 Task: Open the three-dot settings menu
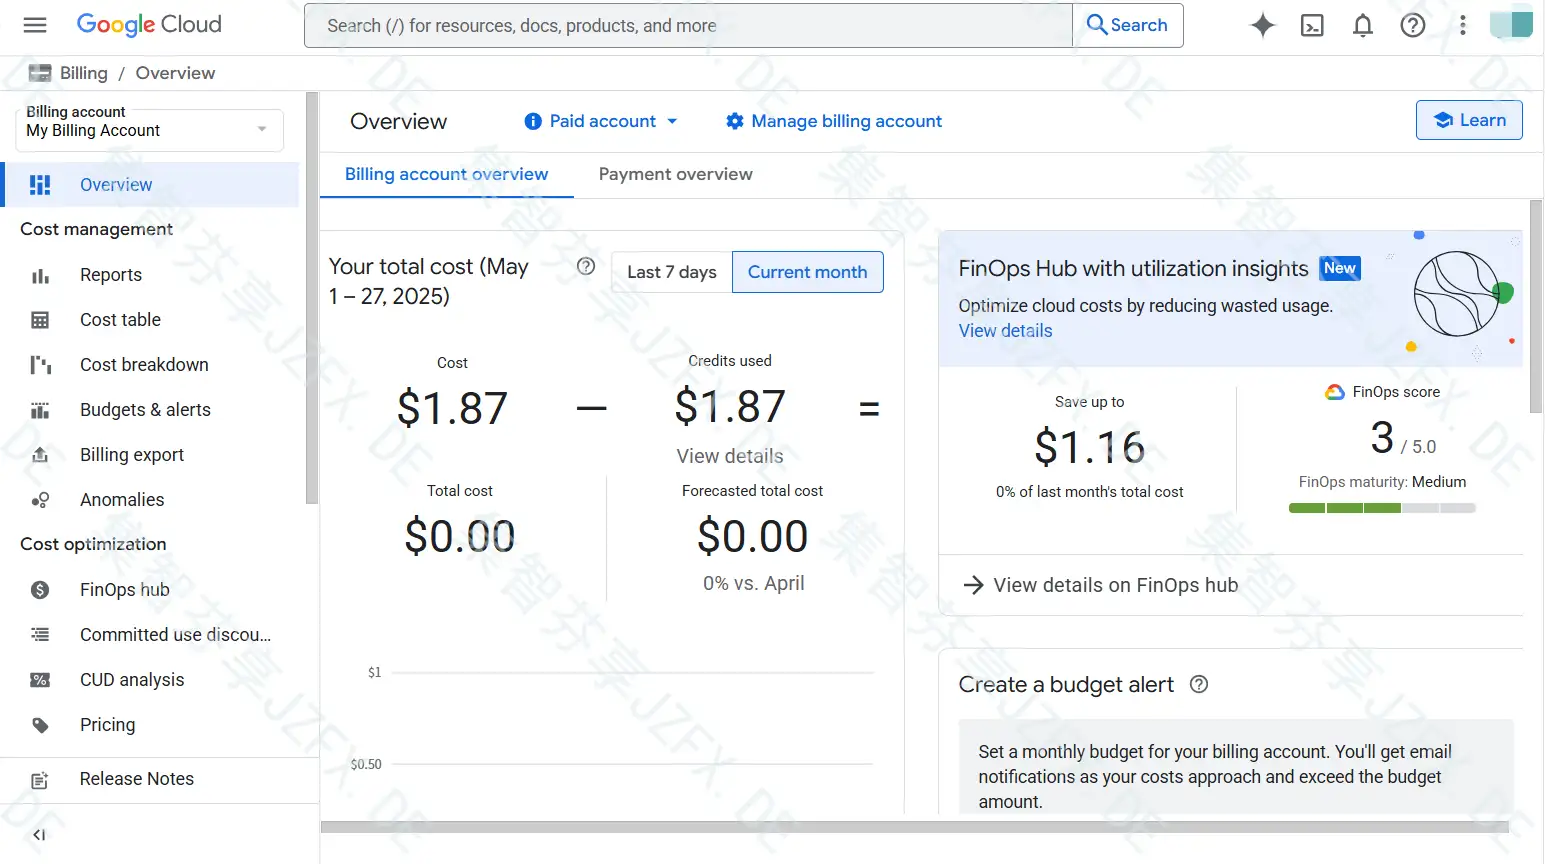tap(1463, 26)
